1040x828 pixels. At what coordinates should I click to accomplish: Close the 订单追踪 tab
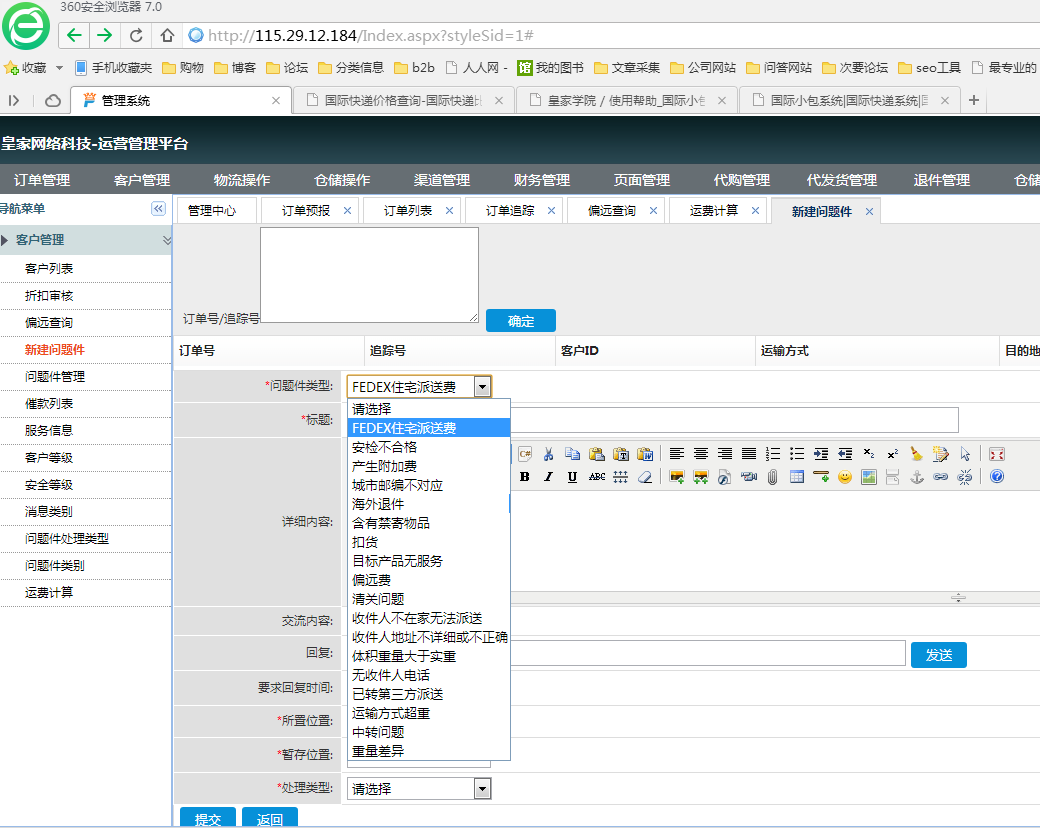(x=551, y=210)
